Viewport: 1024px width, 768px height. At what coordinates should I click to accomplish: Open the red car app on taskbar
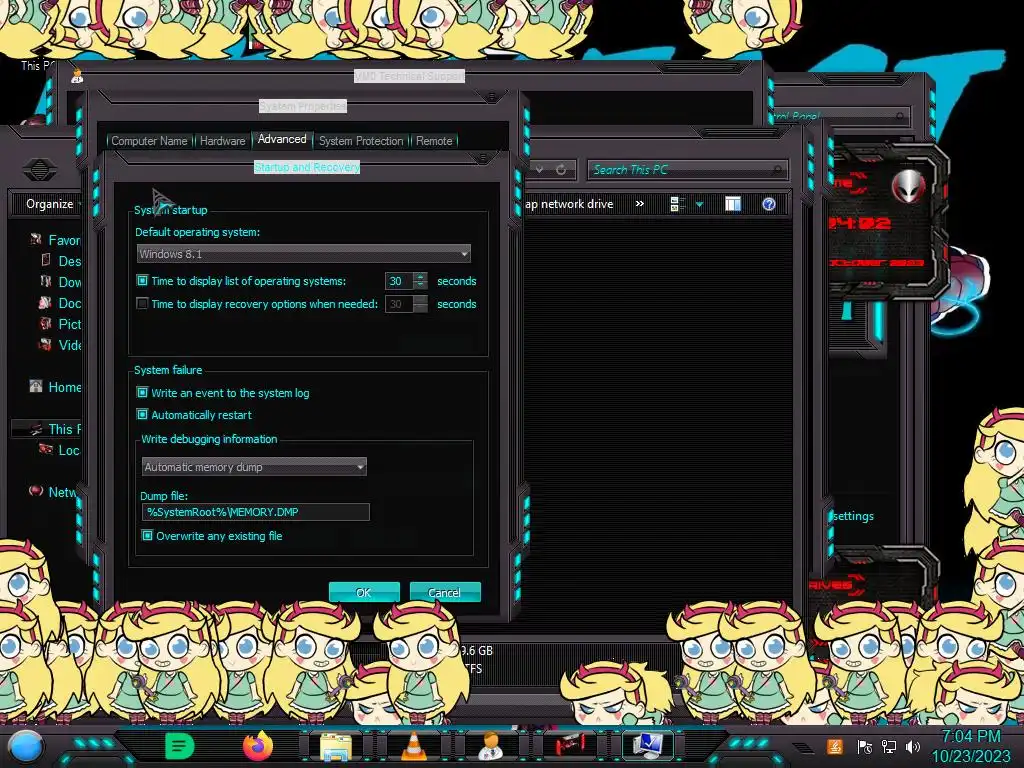click(570, 744)
